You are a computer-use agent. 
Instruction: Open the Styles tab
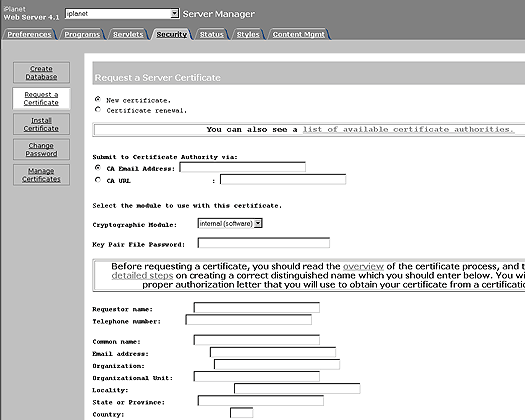click(248, 34)
